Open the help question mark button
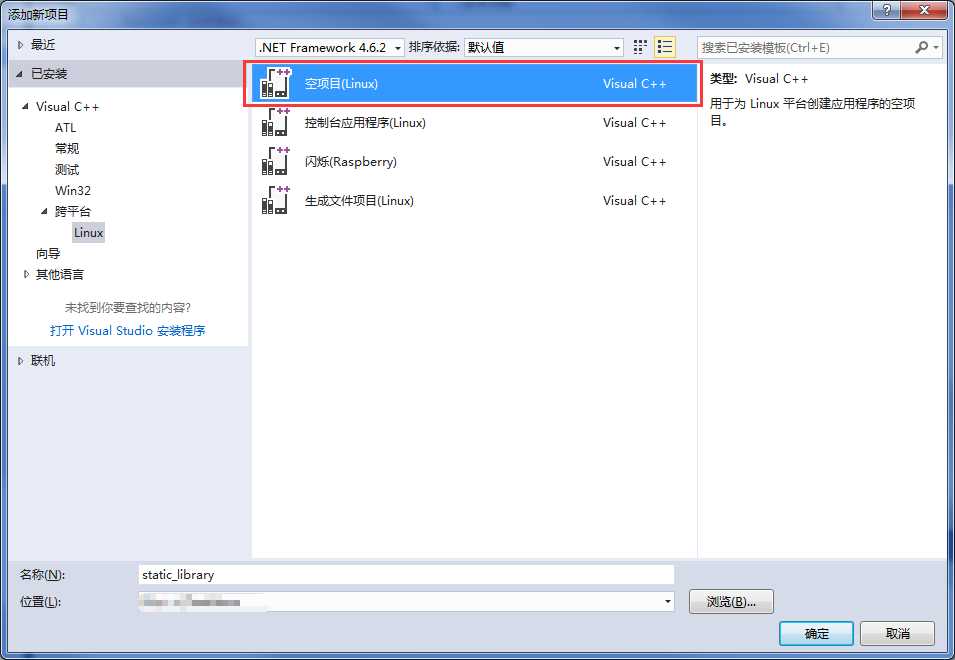Image resolution: width=955 pixels, height=660 pixels. [887, 10]
